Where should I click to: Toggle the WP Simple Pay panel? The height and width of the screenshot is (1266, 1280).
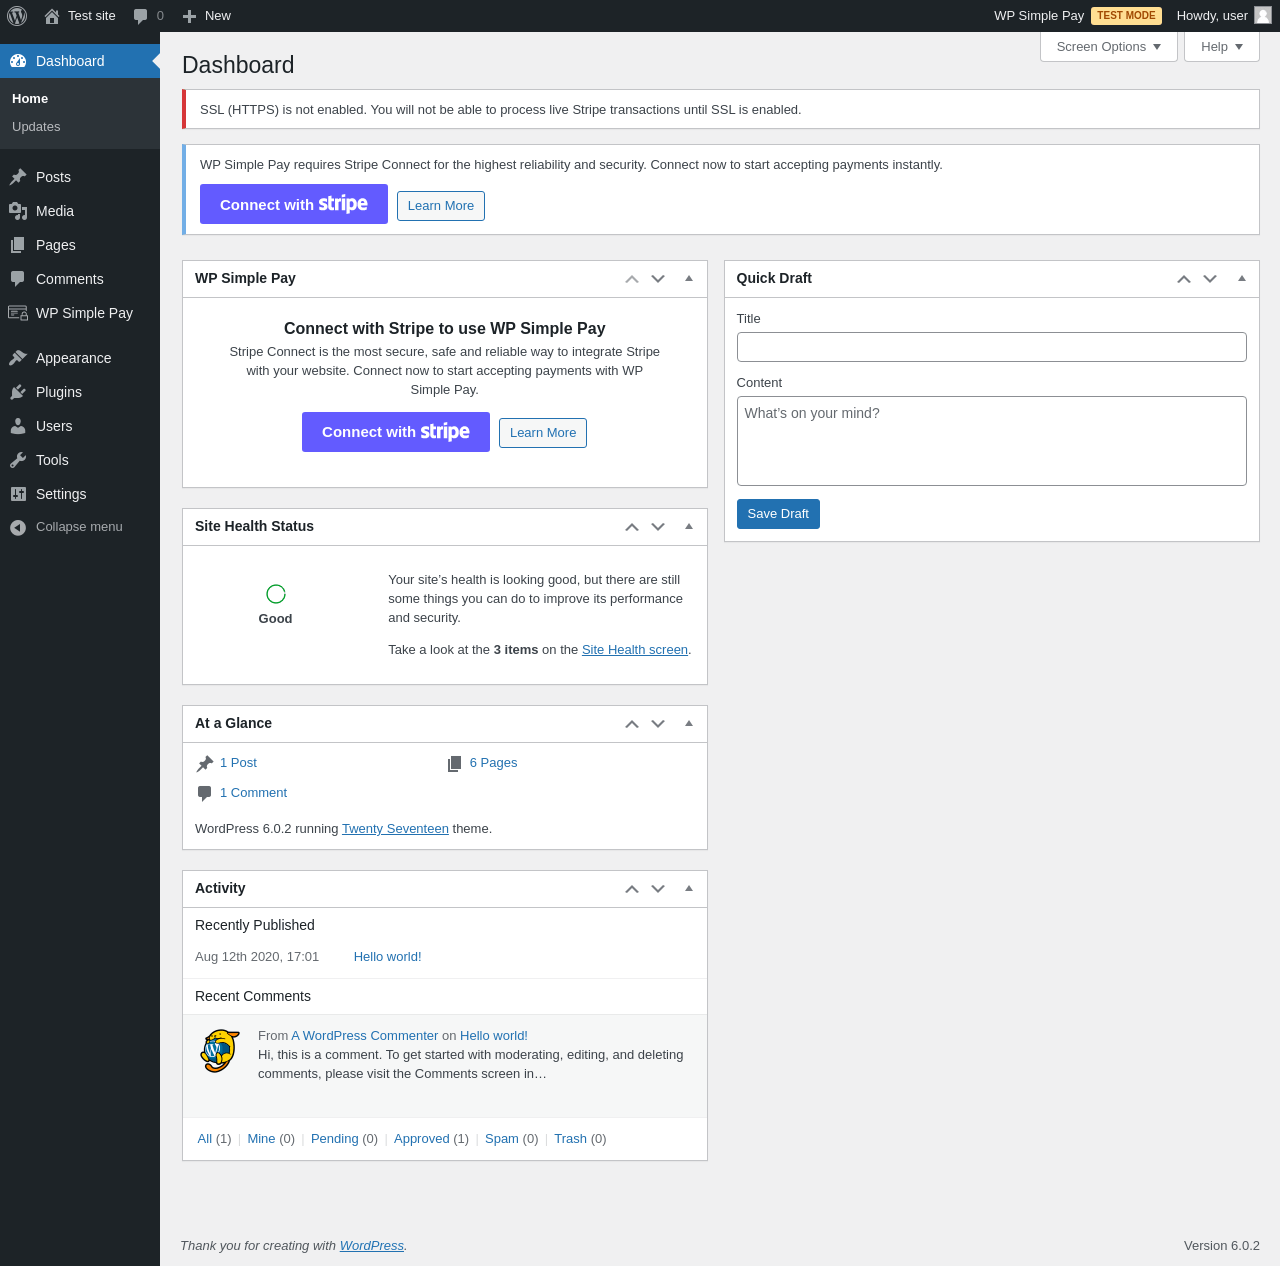[689, 279]
